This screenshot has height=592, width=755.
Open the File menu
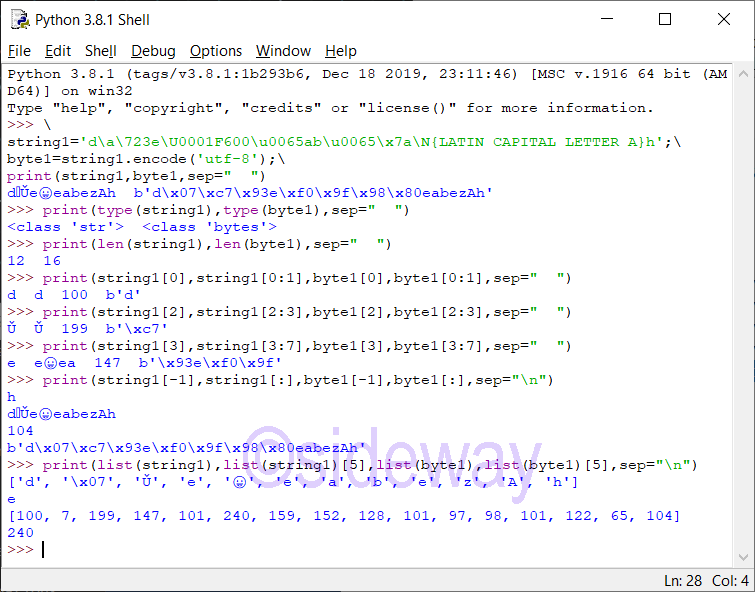pos(19,51)
